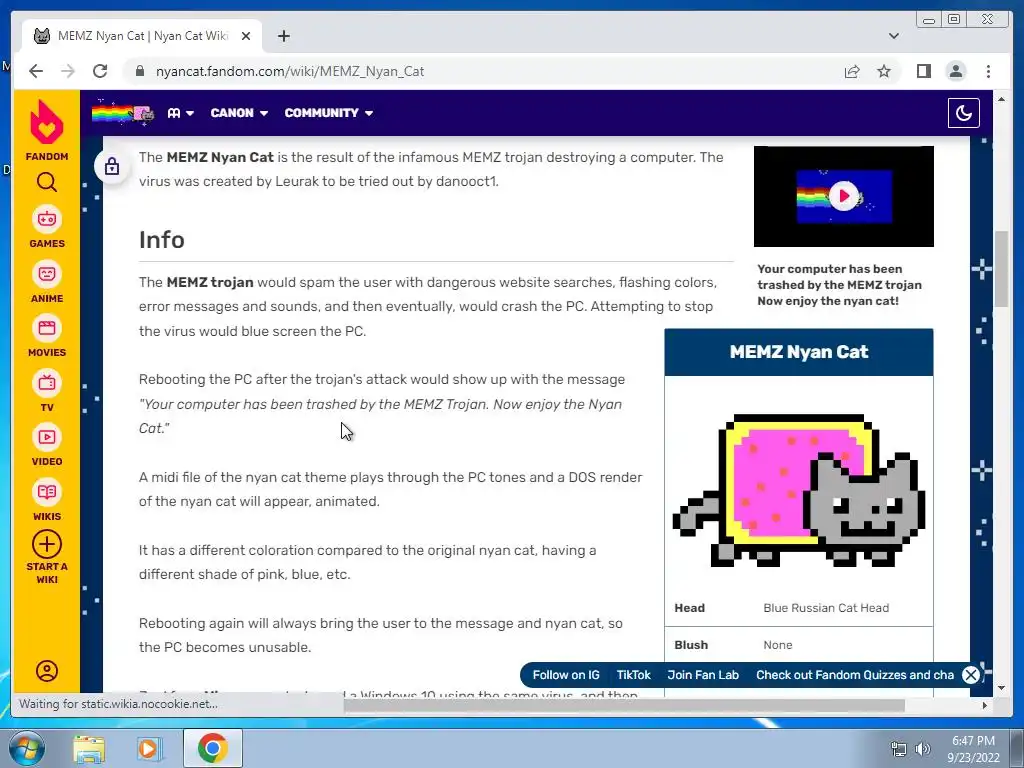This screenshot has width=1024, height=768.
Task: Click the 'Blue Russian Cat Head' value
Action: coord(826,608)
